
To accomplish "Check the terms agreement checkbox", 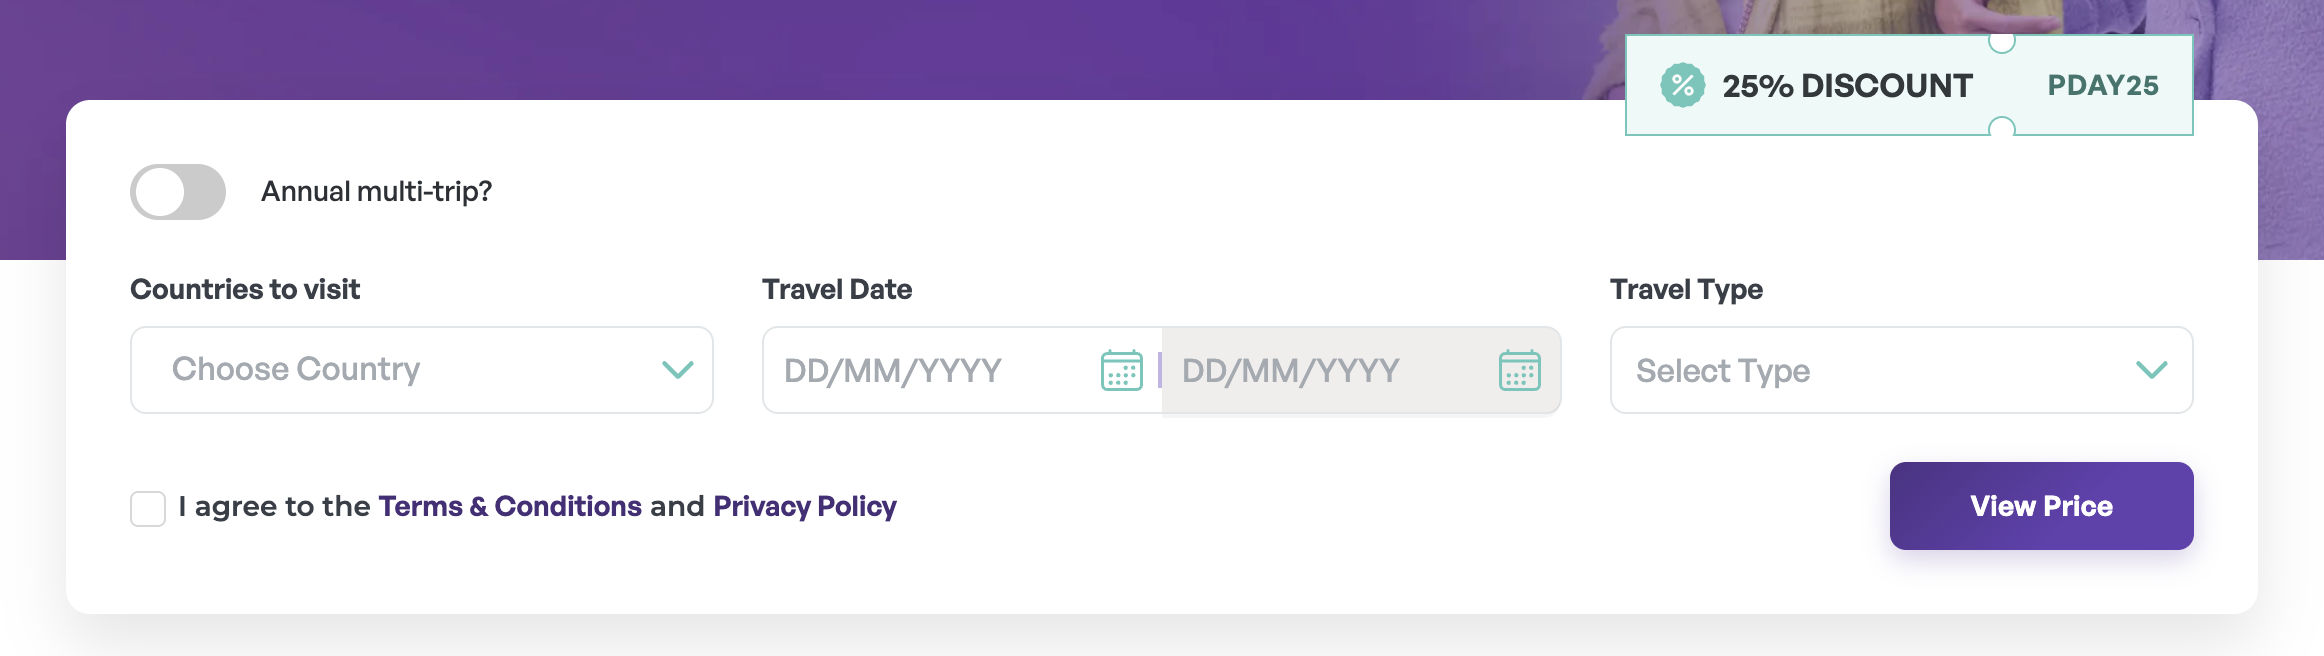I will click(148, 508).
